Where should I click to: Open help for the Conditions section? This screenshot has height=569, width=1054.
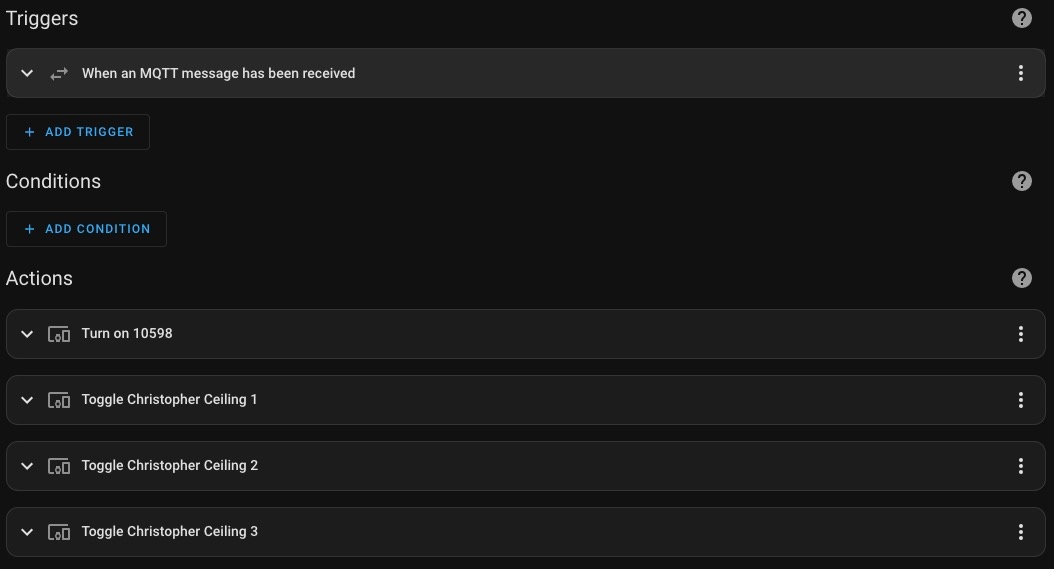pyautogui.click(x=1021, y=181)
